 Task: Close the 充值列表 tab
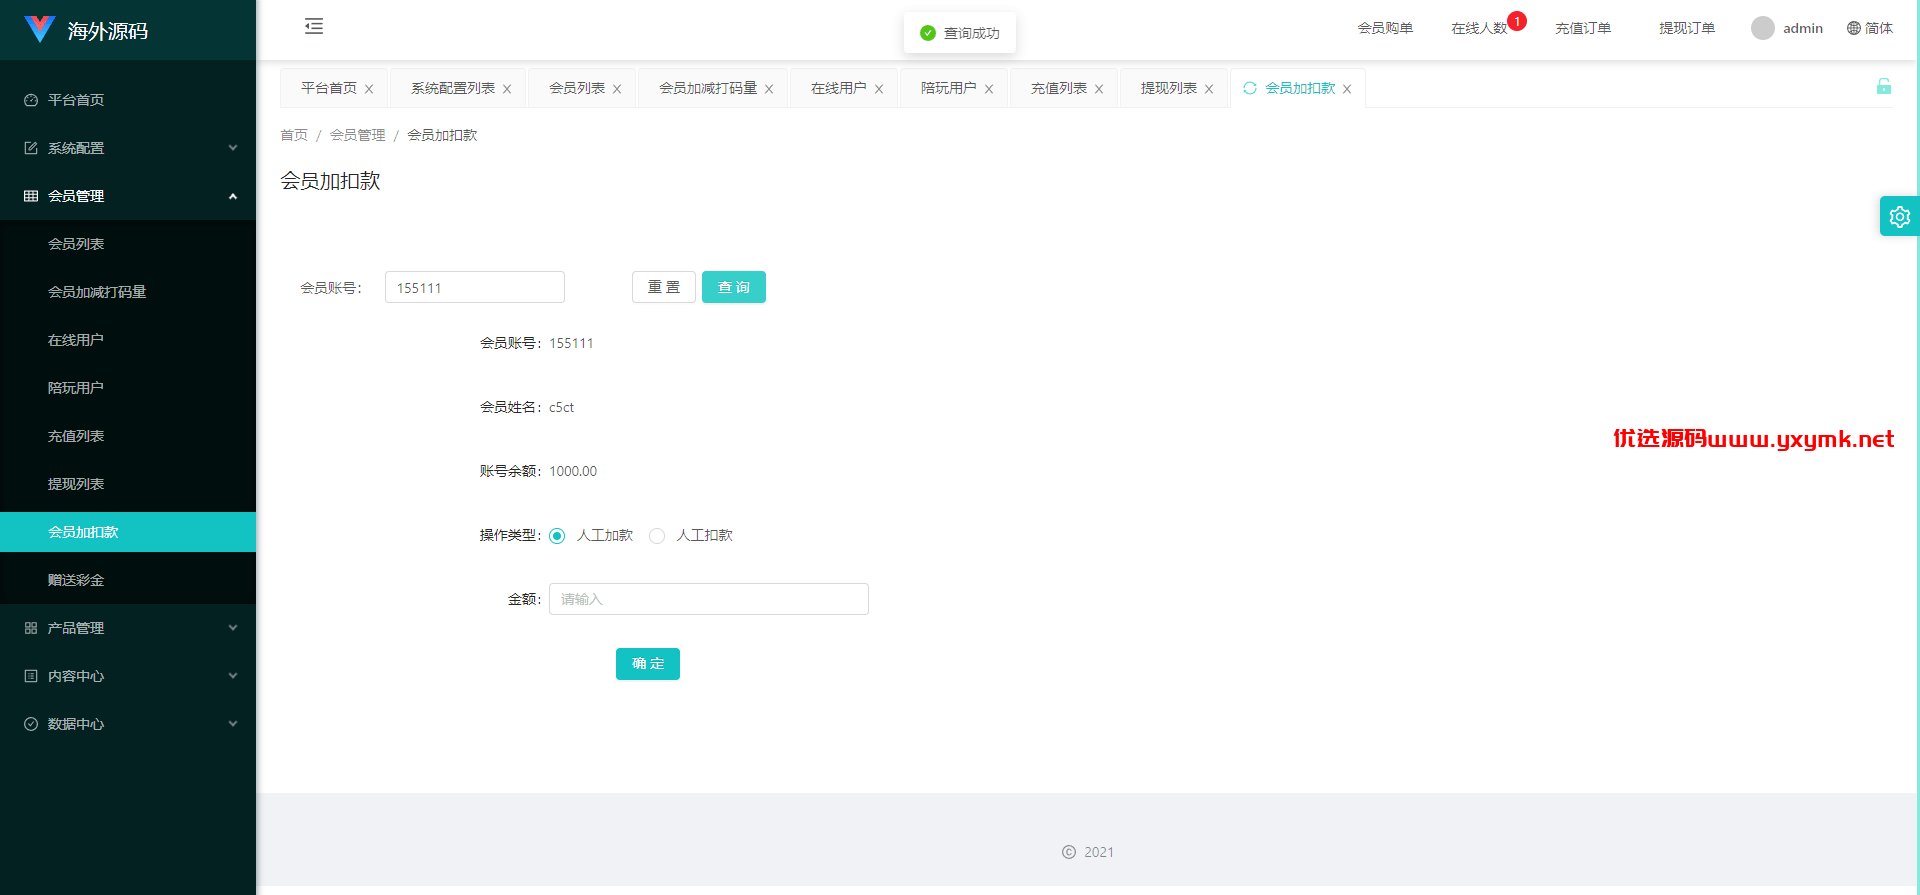coord(1099,89)
